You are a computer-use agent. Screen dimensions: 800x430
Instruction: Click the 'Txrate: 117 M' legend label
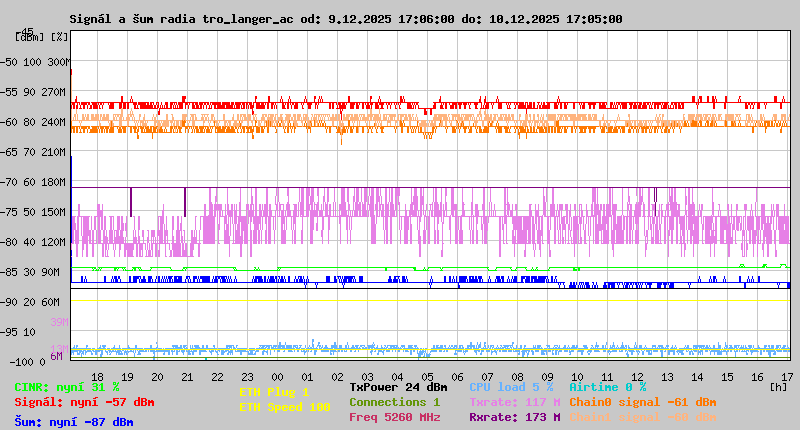[515, 402]
